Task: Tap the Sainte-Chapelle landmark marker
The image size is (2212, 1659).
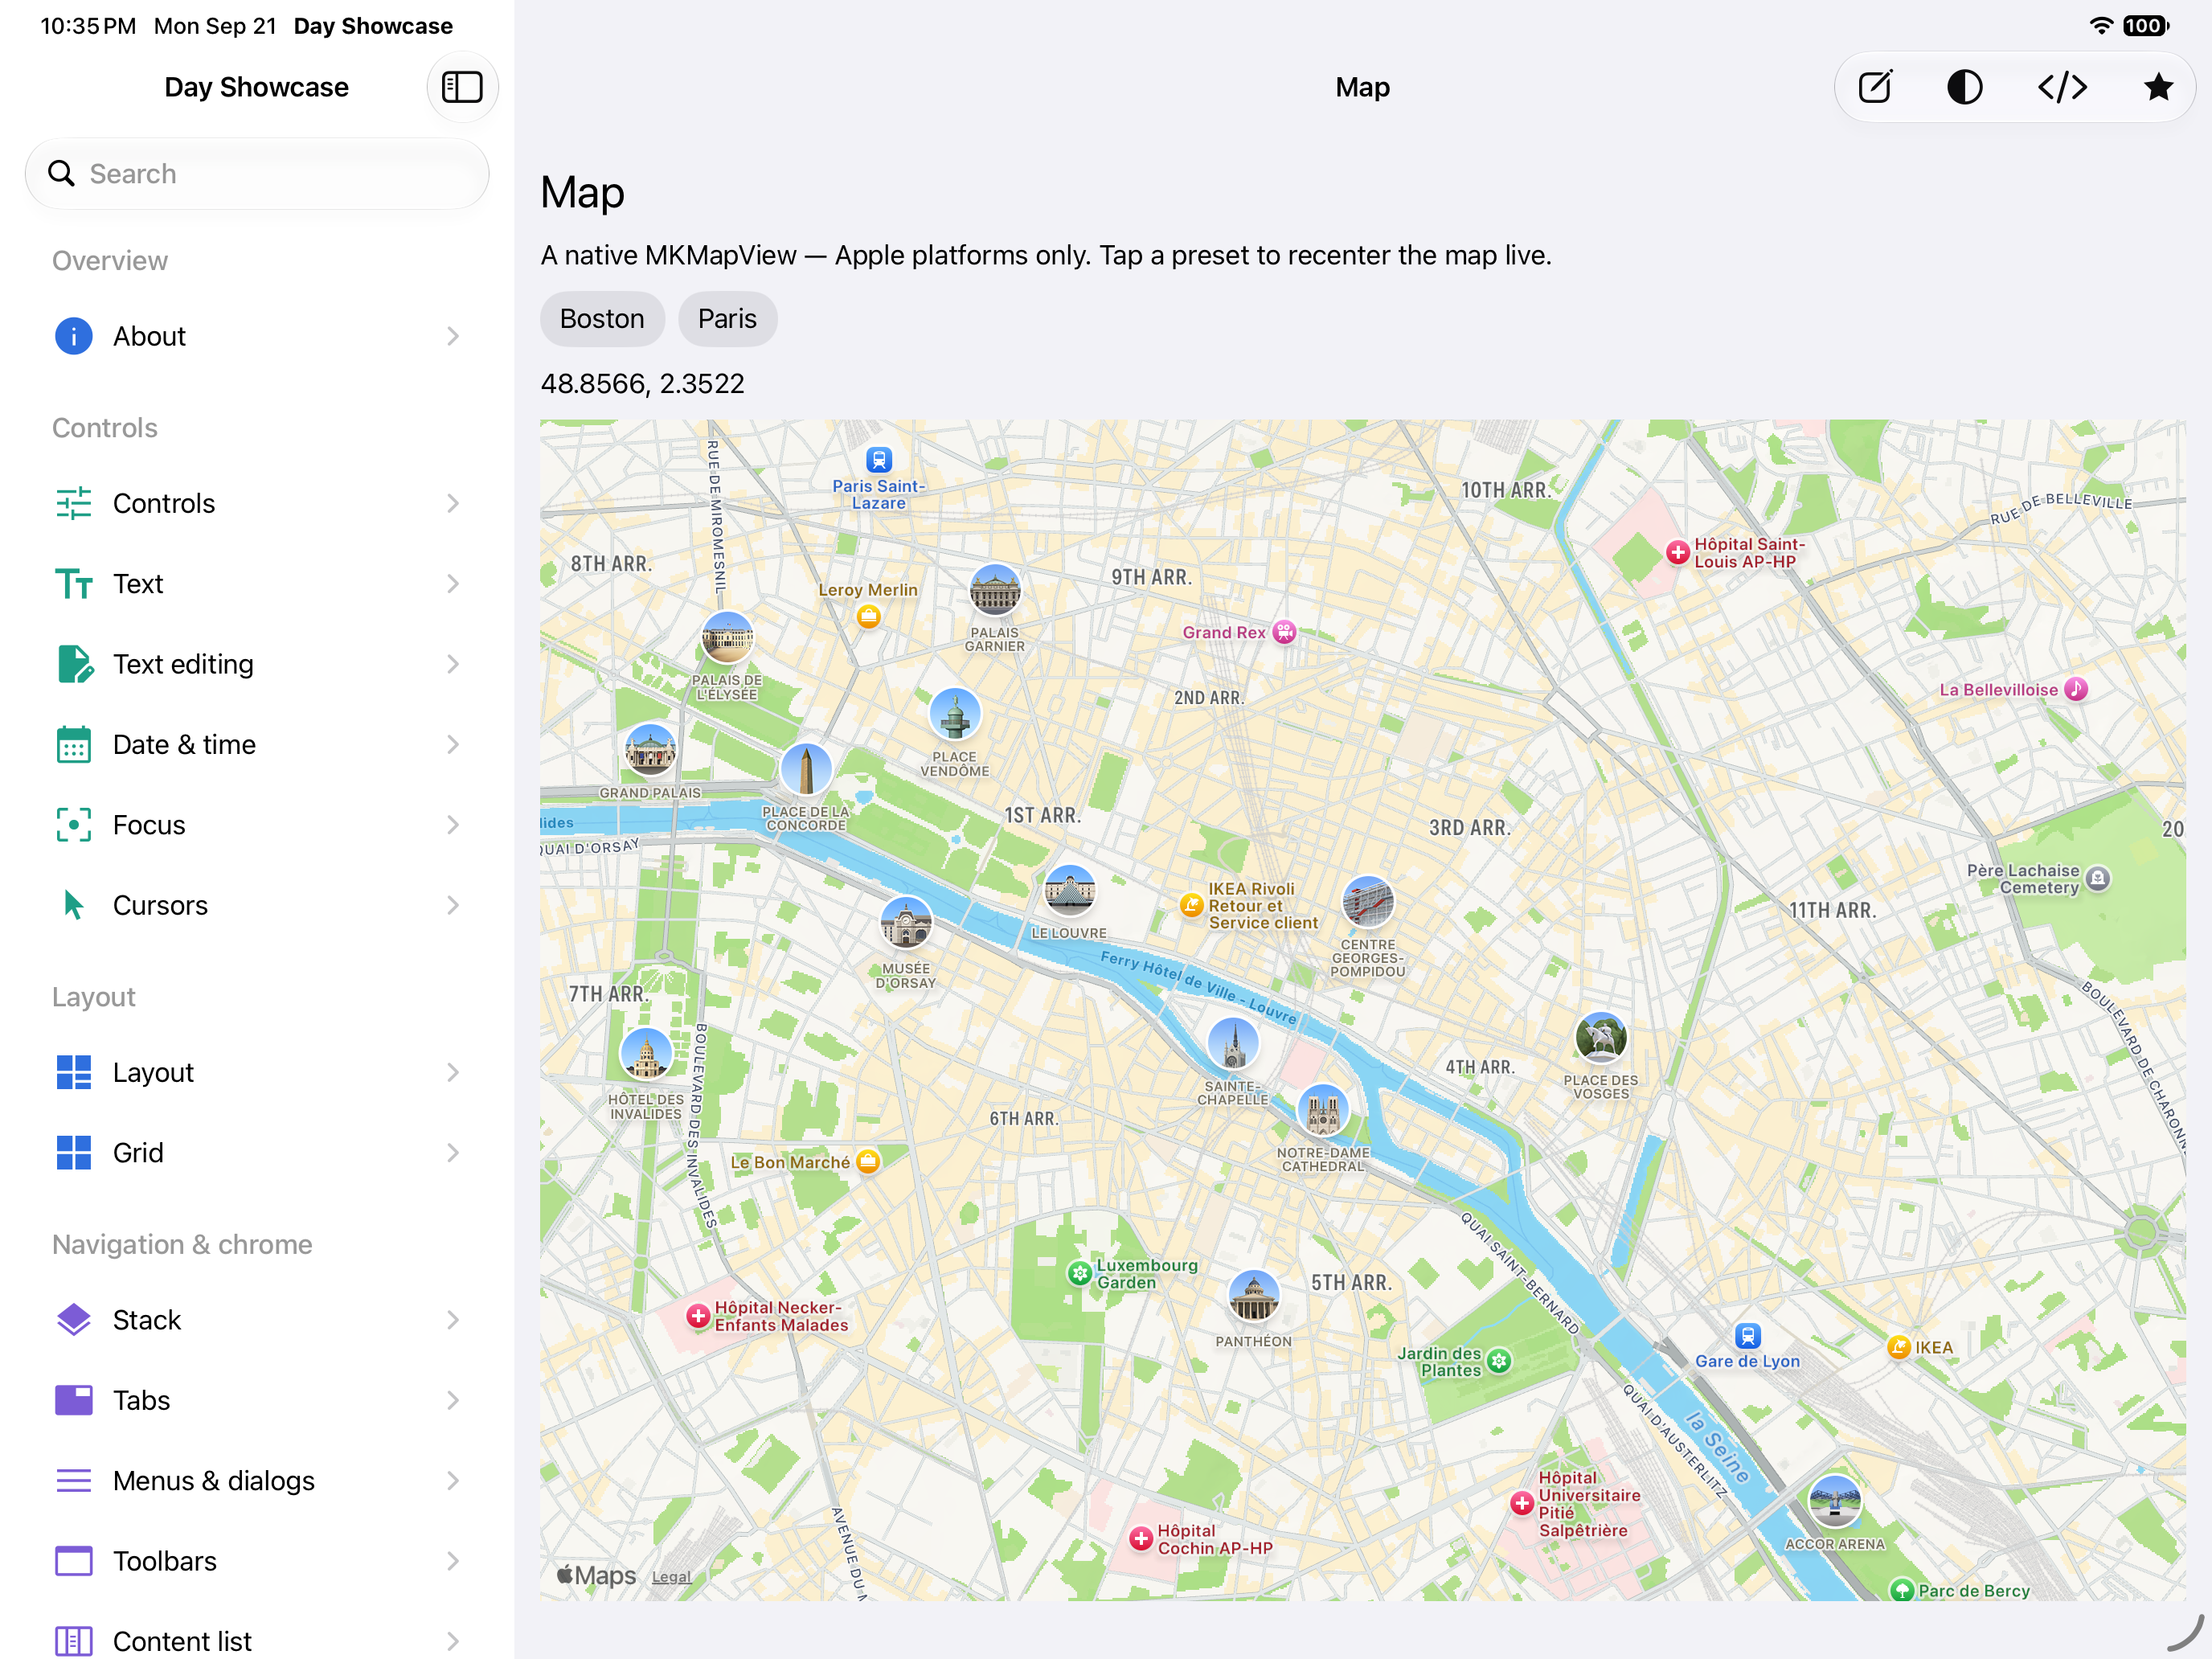Action: (1233, 1044)
